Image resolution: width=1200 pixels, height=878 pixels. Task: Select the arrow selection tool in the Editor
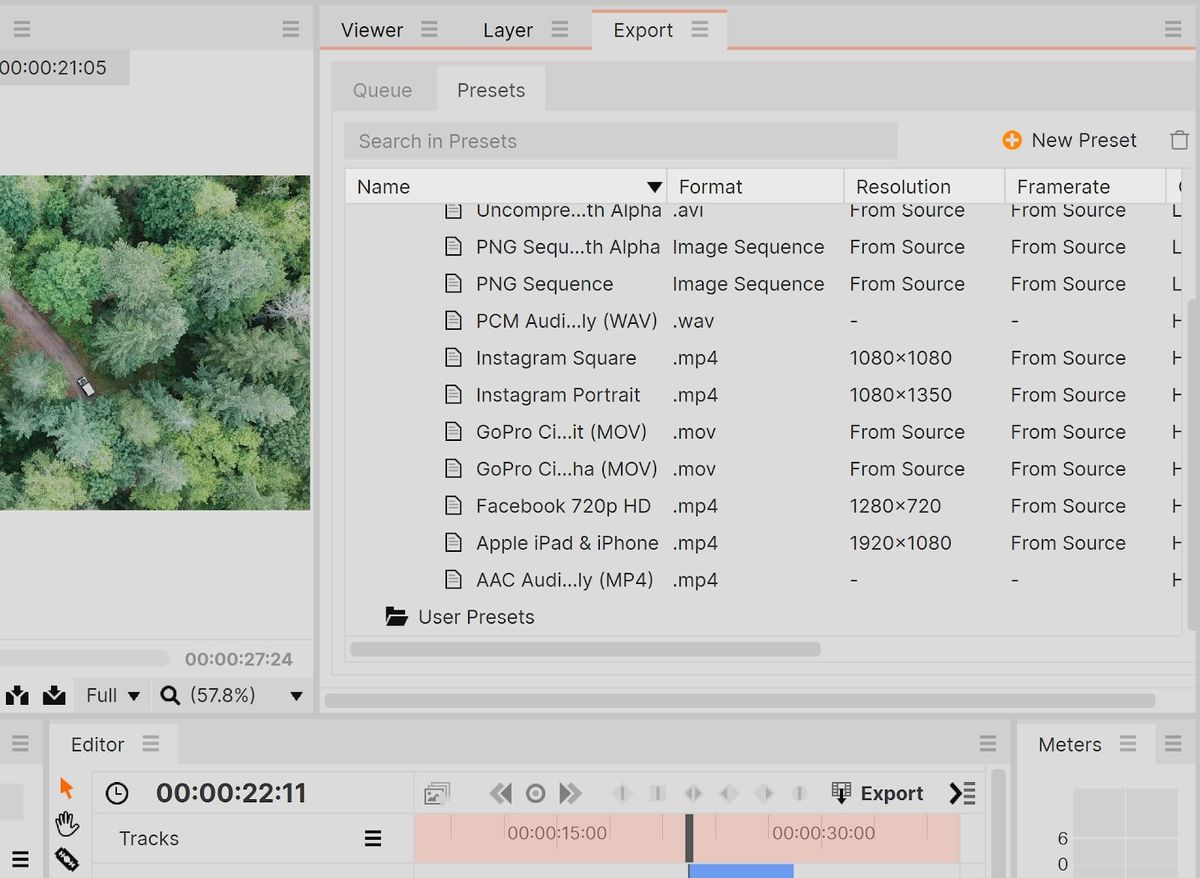pyautogui.click(x=66, y=788)
